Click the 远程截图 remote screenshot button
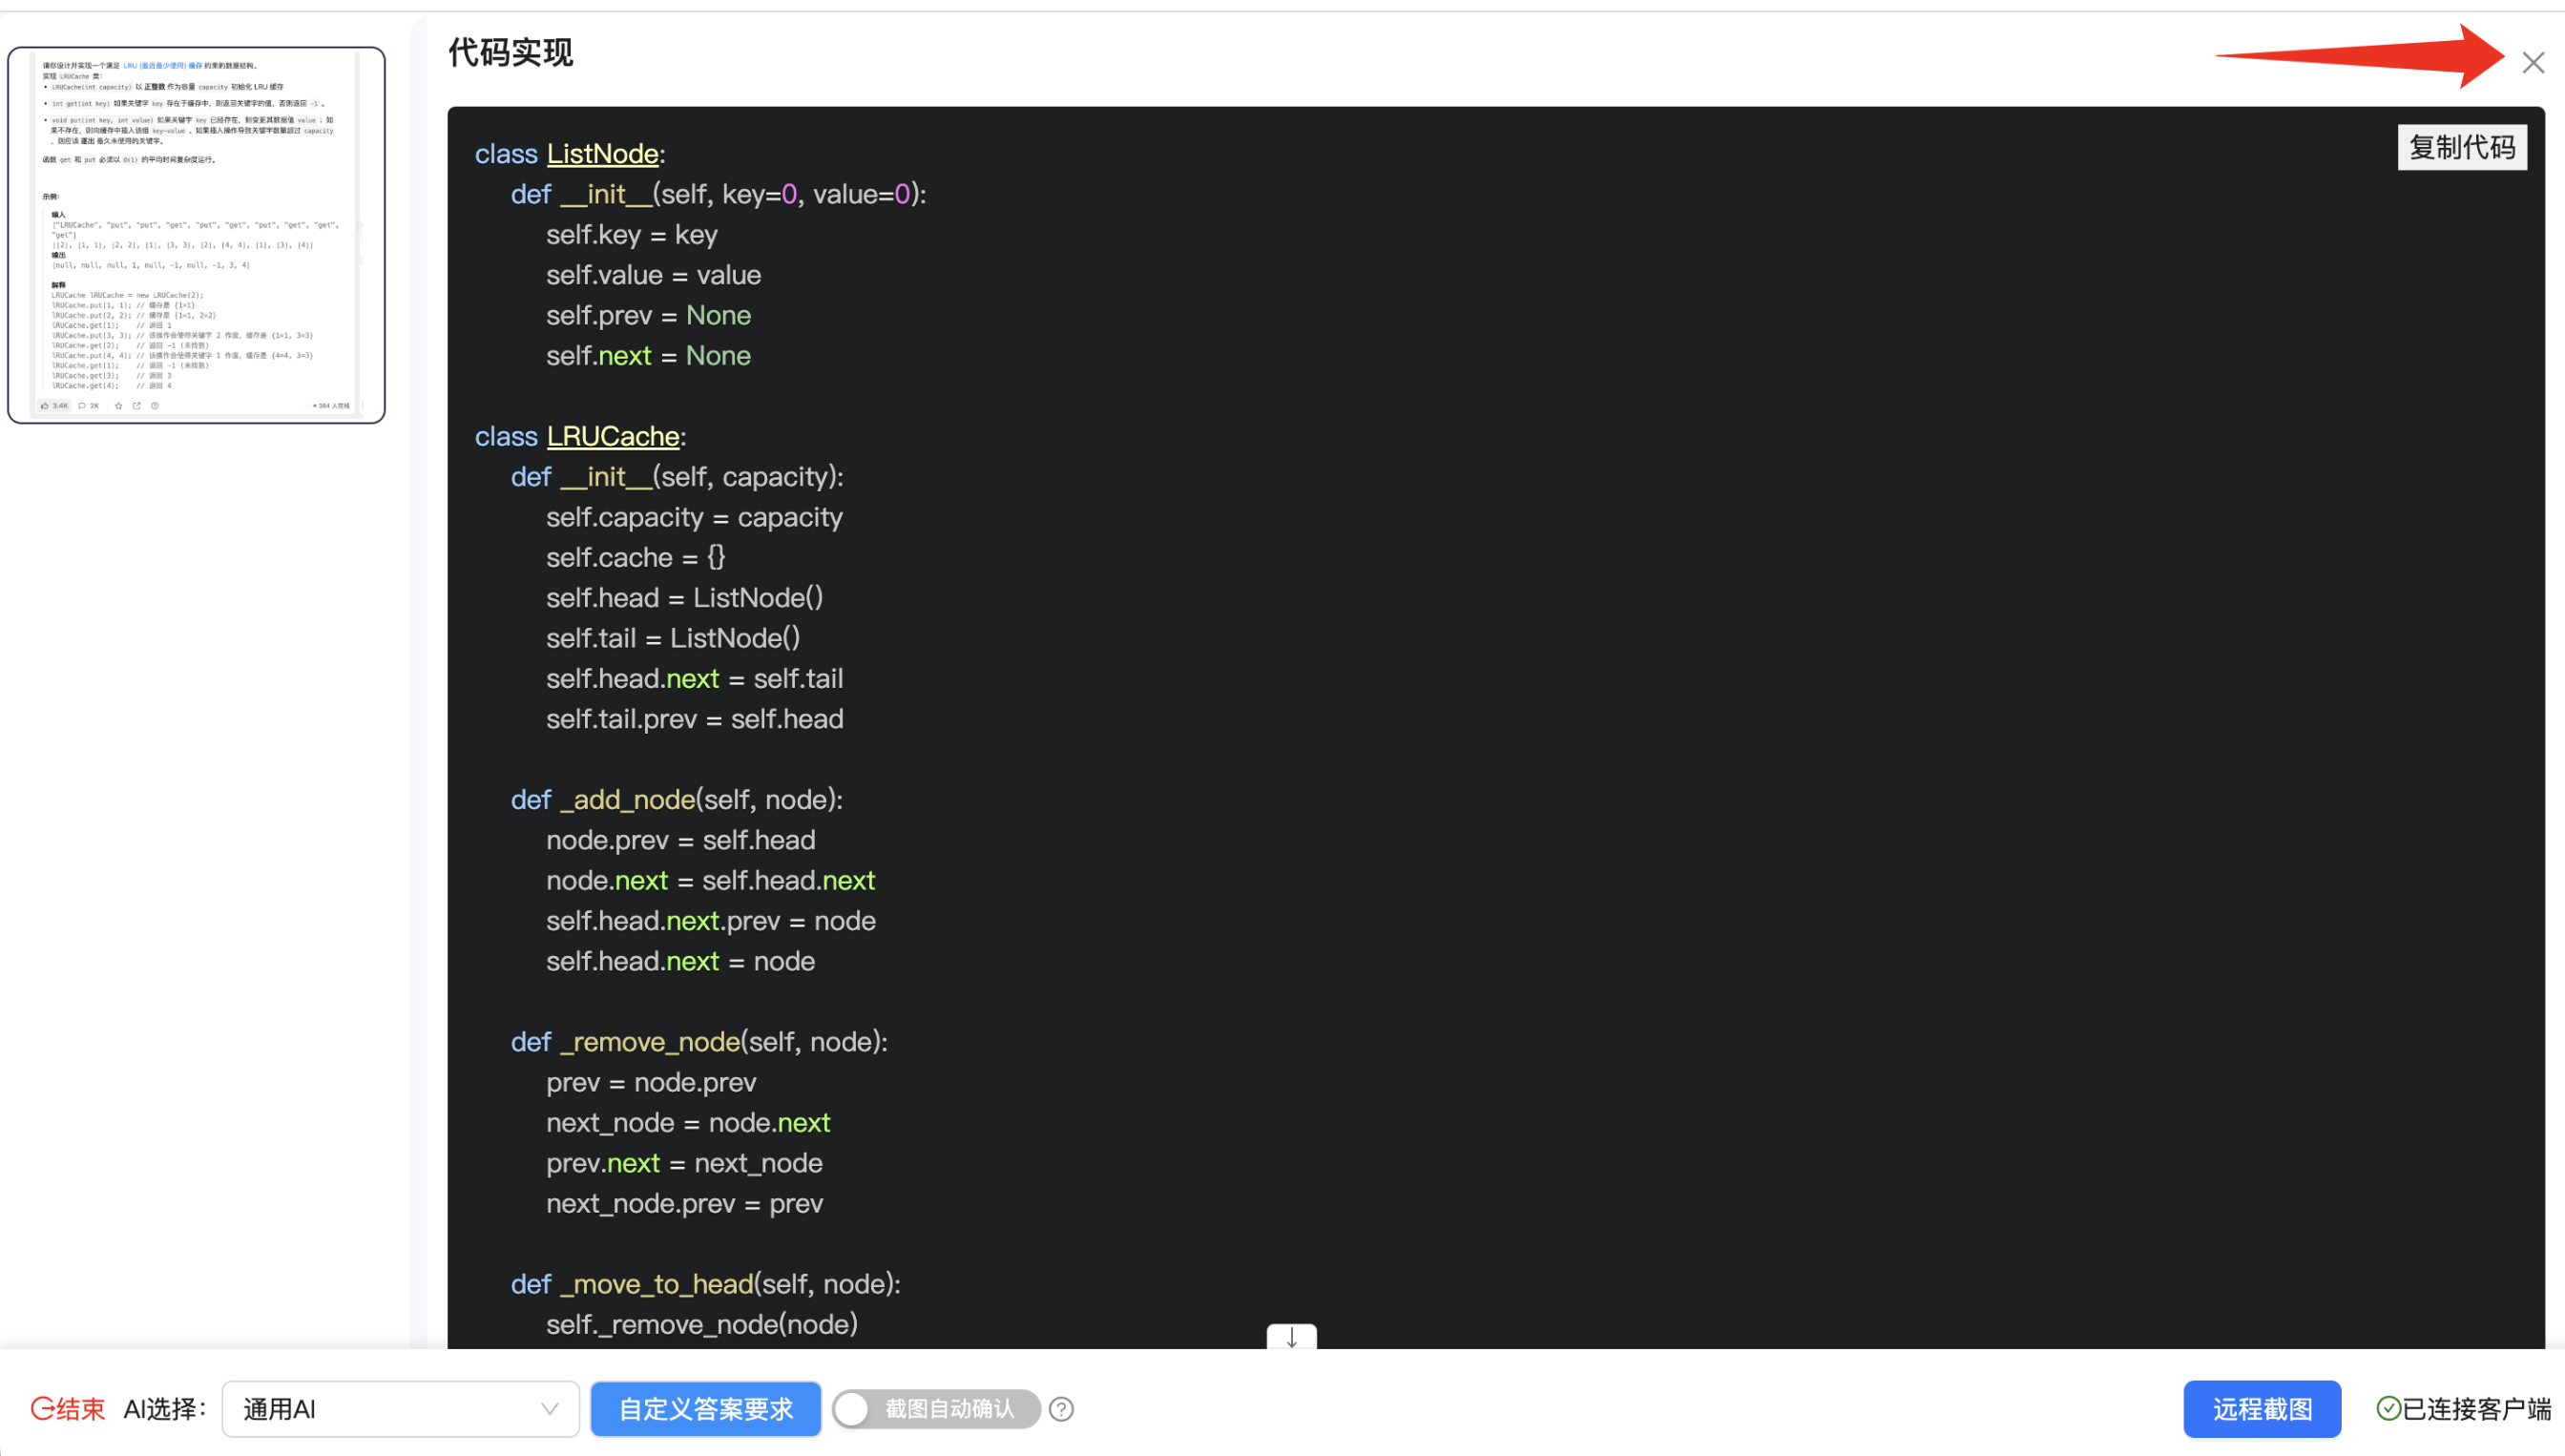This screenshot has width=2565, height=1456. [2261, 1409]
